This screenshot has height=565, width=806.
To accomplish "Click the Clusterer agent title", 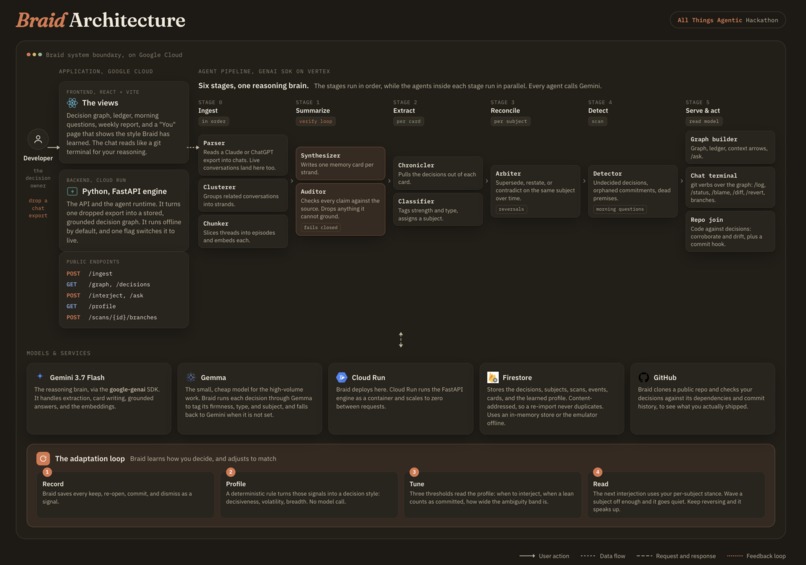I will 219,187.
